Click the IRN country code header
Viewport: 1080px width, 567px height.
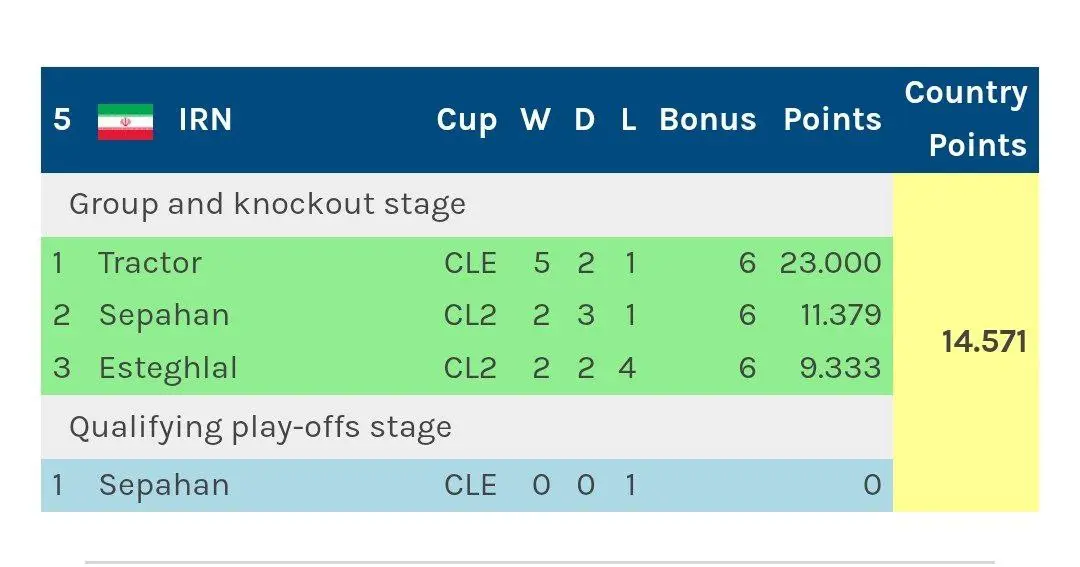pos(205,120)
